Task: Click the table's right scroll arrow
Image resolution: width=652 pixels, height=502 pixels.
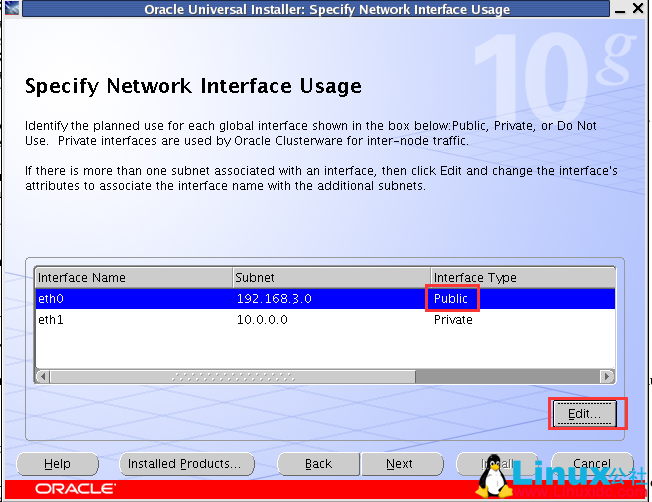Action: (607, 377)
